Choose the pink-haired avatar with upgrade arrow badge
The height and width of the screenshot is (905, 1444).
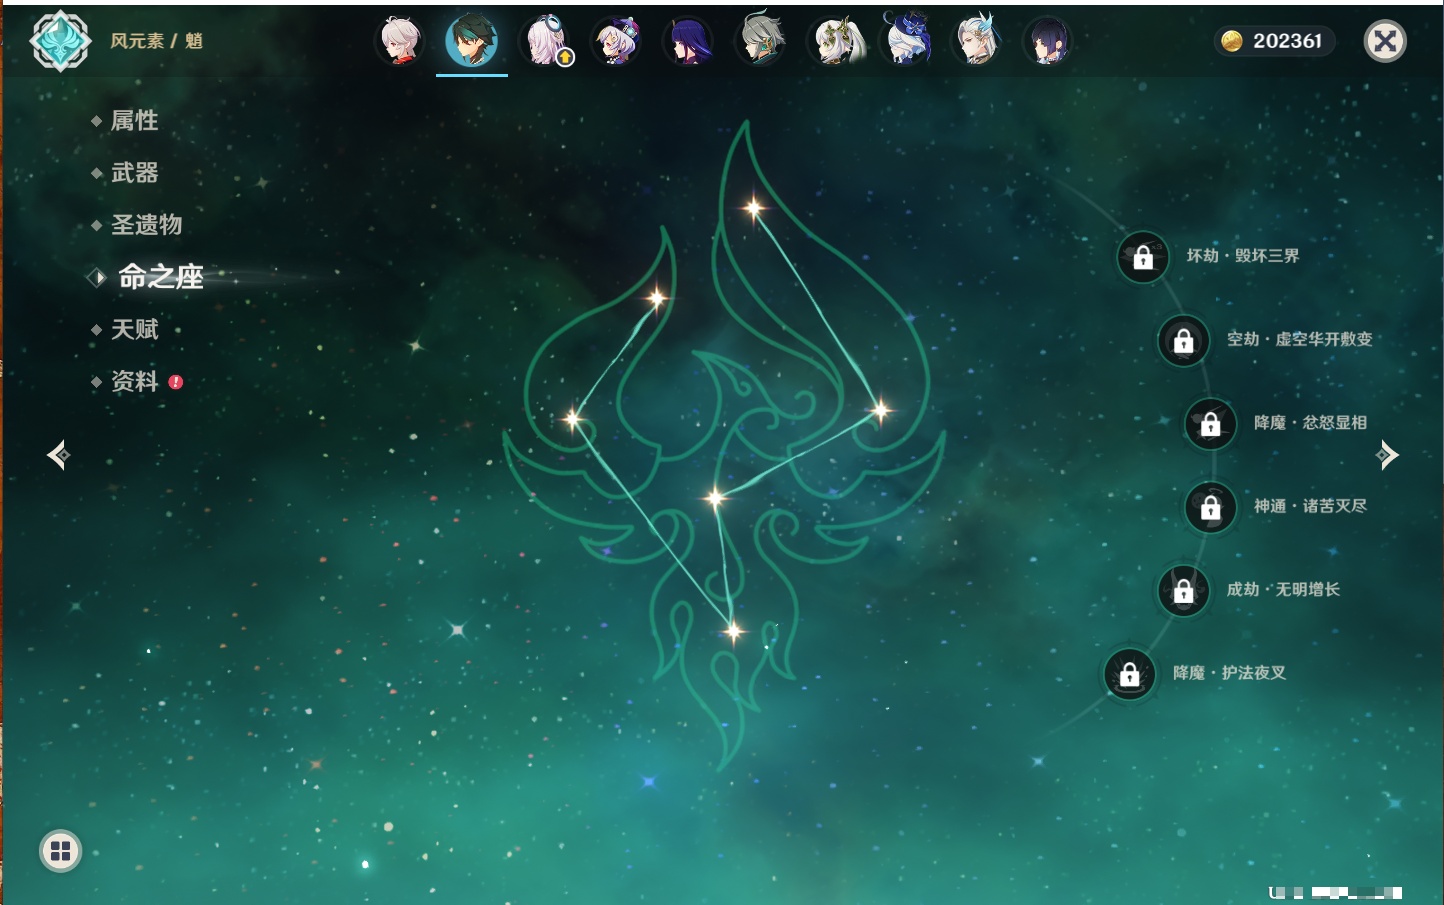click(546, 42)
